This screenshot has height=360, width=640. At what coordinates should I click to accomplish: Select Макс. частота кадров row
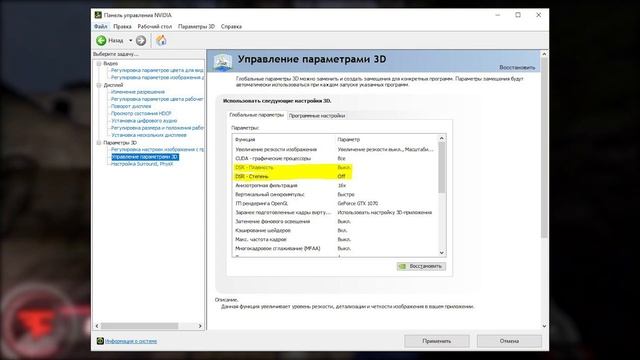click(335, 239)
